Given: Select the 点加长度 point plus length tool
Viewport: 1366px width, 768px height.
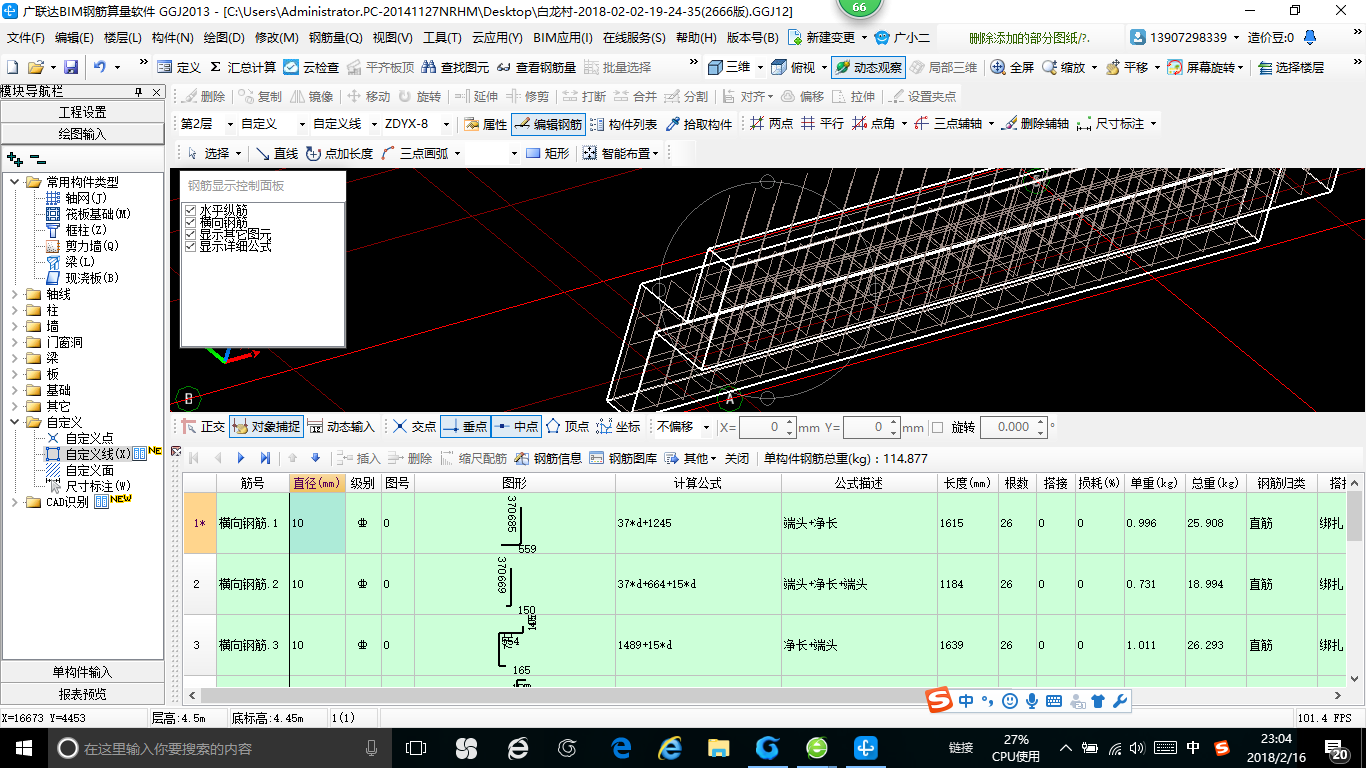Looking at the screenshot, I should pos(339,153).
